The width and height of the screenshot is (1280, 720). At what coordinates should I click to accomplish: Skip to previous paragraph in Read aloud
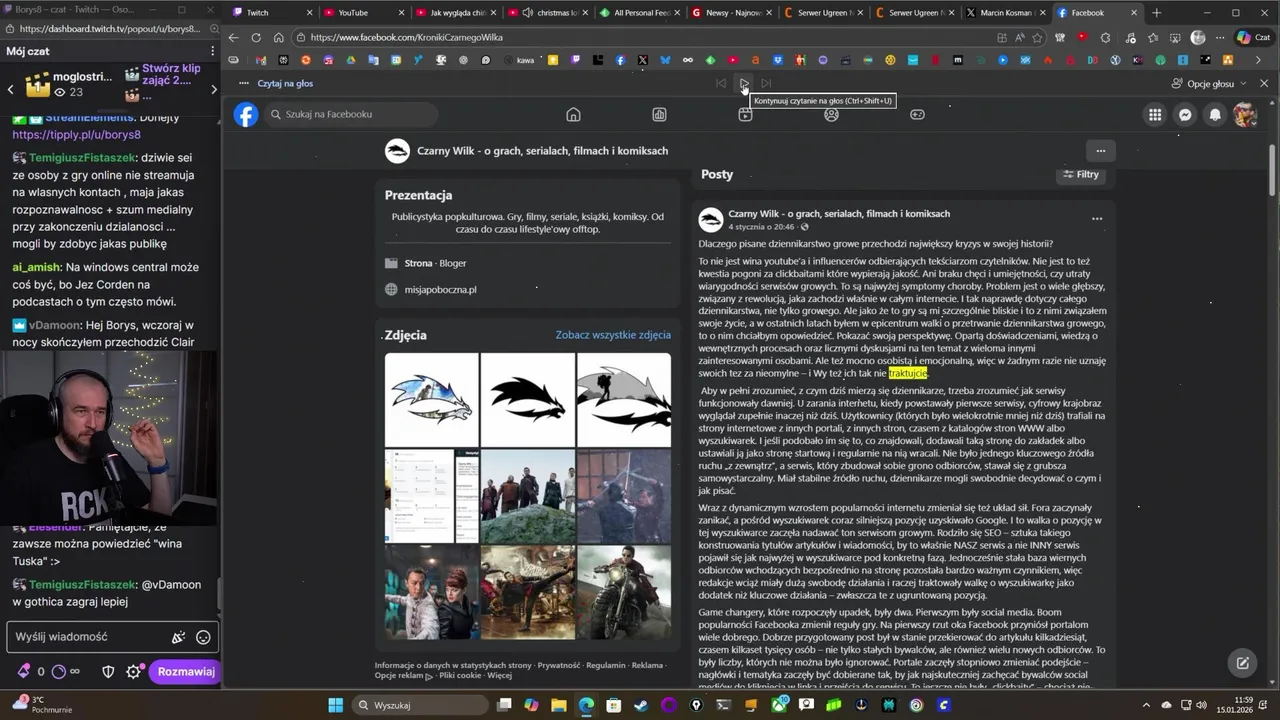click(721, 83)
